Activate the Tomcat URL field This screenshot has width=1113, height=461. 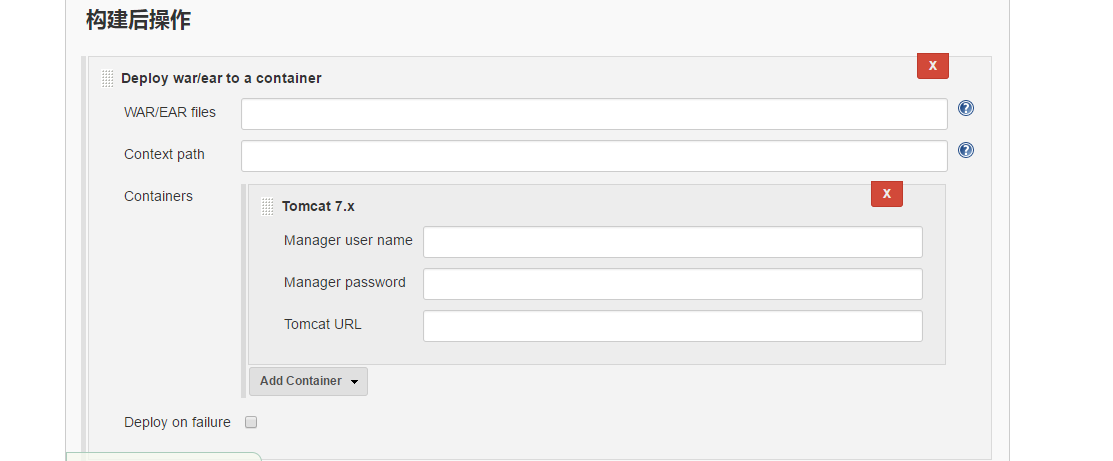point(673,325)
